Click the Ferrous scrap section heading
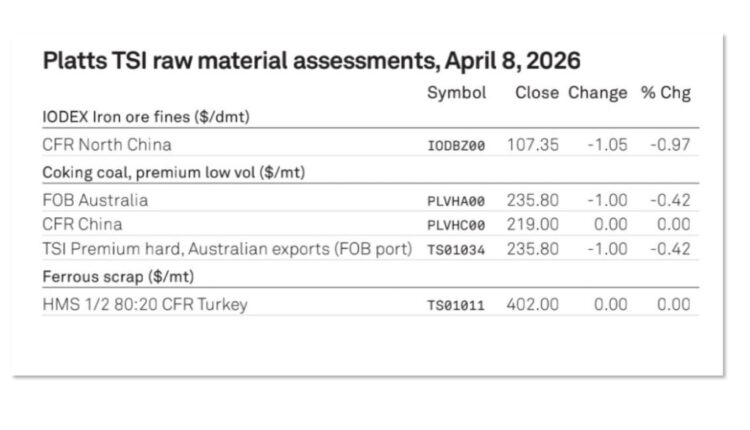Viewport: 750px width, 430px height. coord(108,275)
